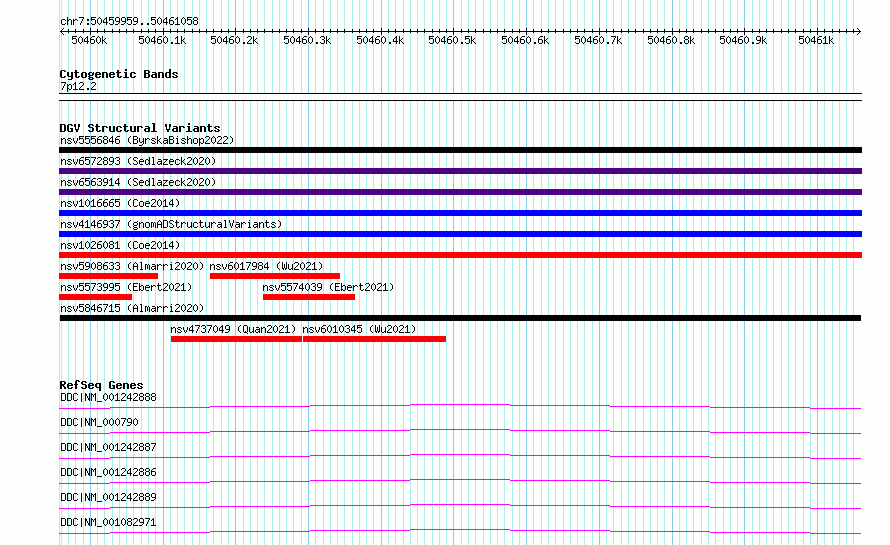The height and width of the screenshot is (545, 890).
Task: Click the Cytogenetic Bands track title
Action: click(x=119, y=74)
